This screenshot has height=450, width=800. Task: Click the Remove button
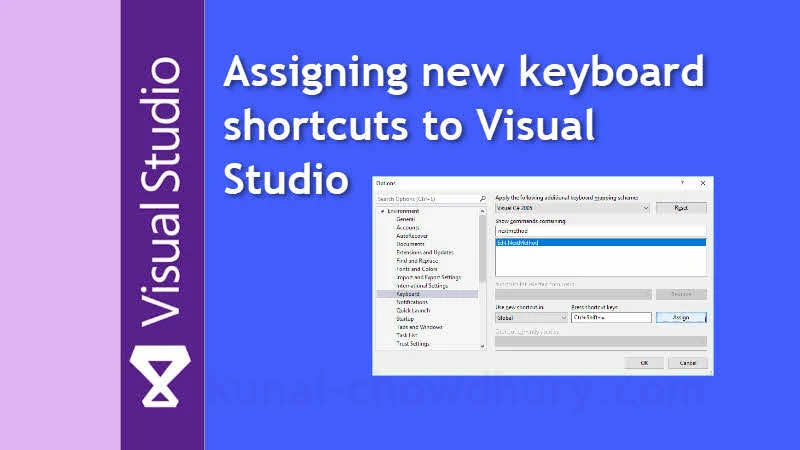(x=681, y=294)
